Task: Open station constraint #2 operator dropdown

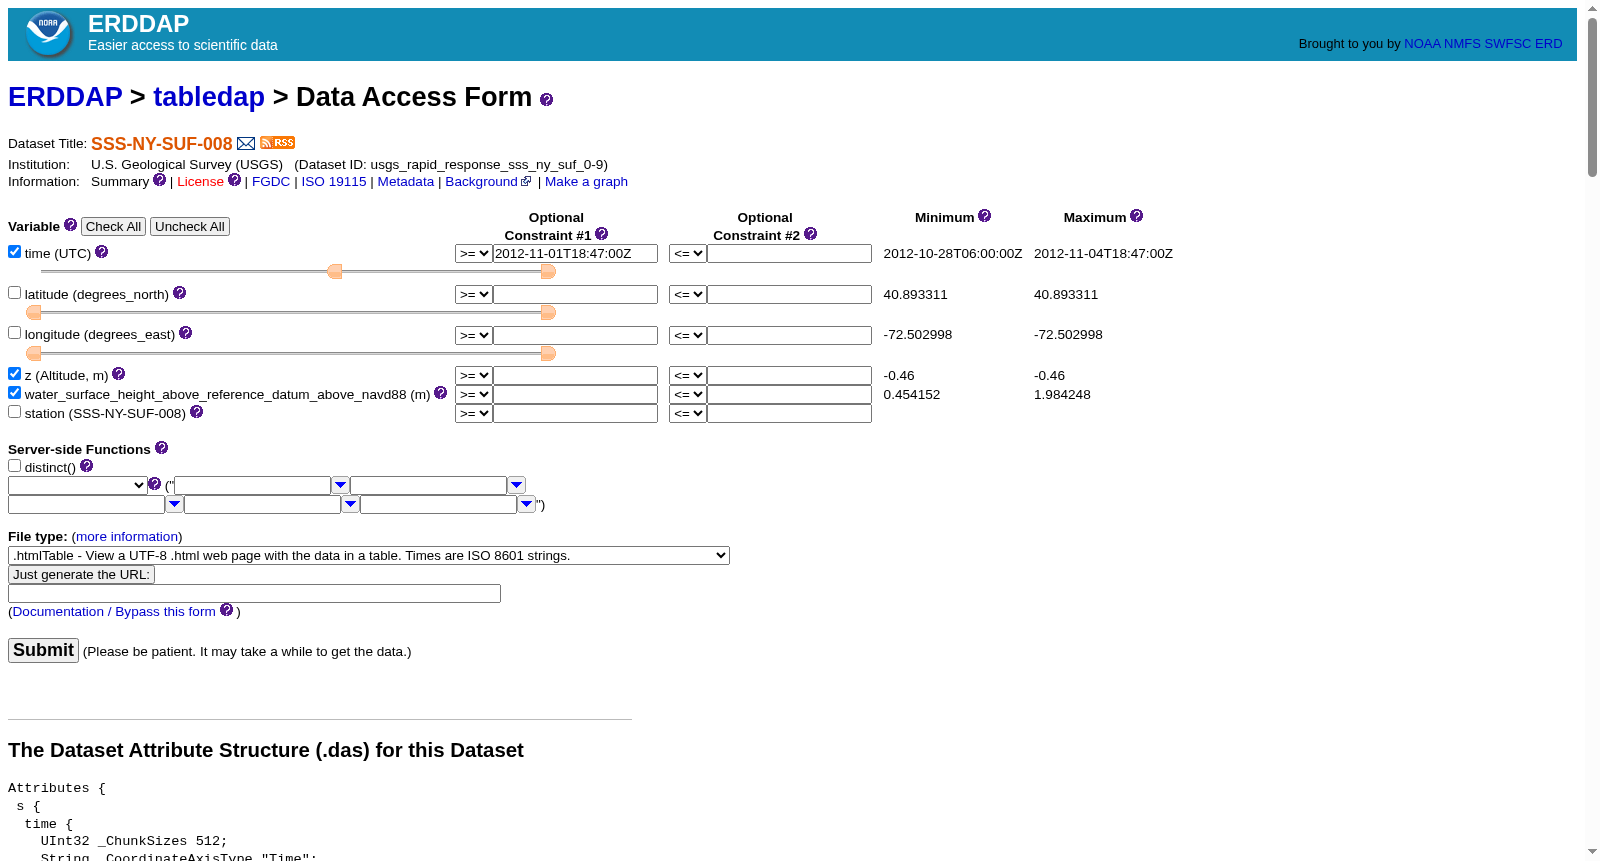Action: (687, 414)
